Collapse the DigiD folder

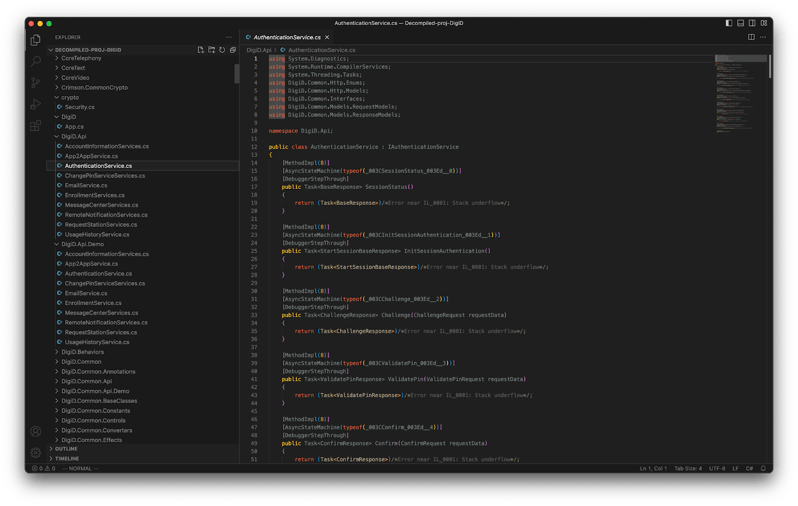point(69,117)
